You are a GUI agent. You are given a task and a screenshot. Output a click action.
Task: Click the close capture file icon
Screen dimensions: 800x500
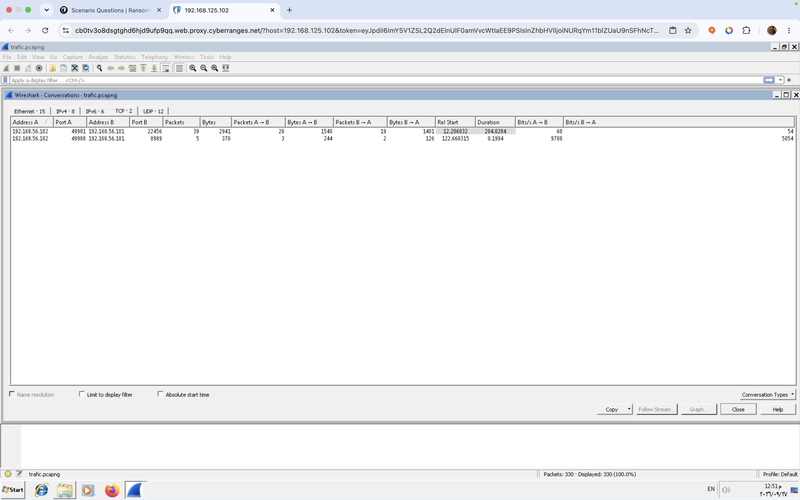[74, 68]
